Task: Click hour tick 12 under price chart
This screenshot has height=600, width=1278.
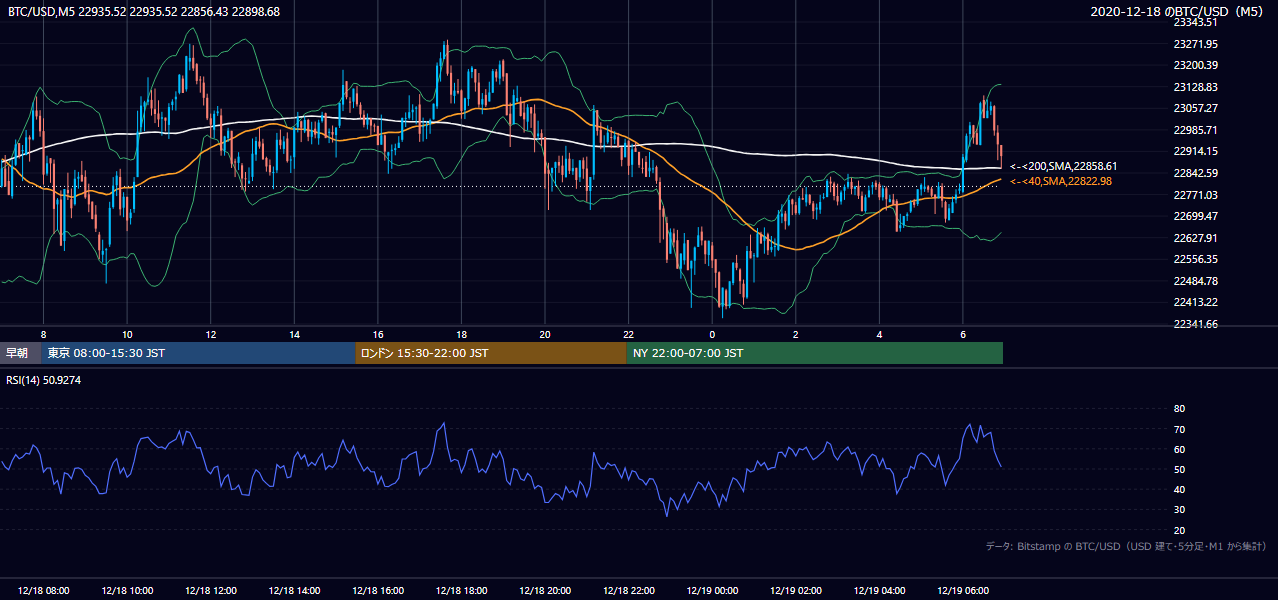Action: pyautogui.click(x=211, y=334)
